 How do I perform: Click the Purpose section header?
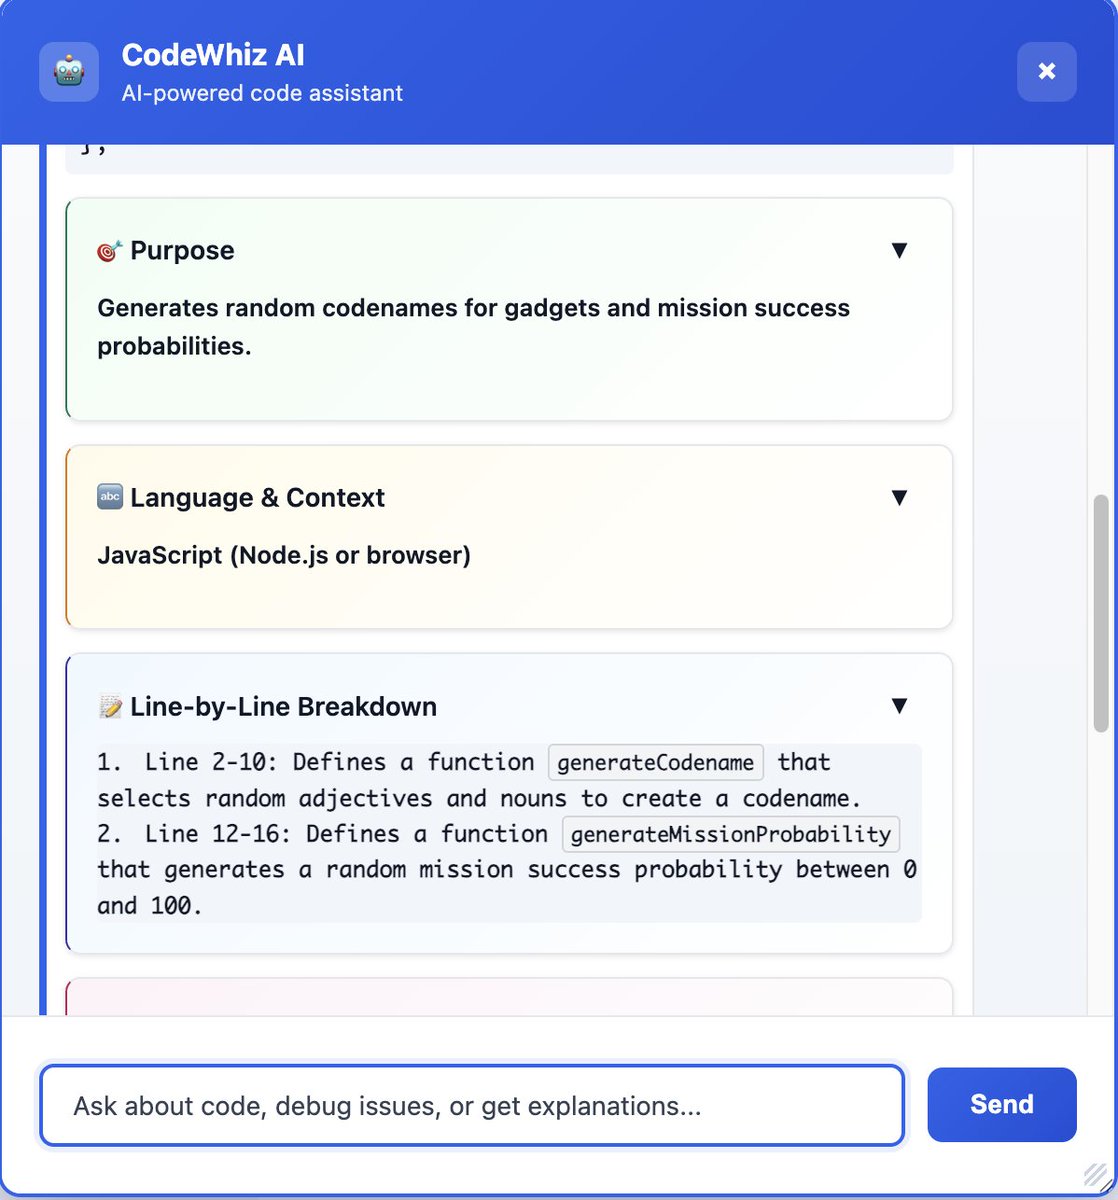[182, 250]
